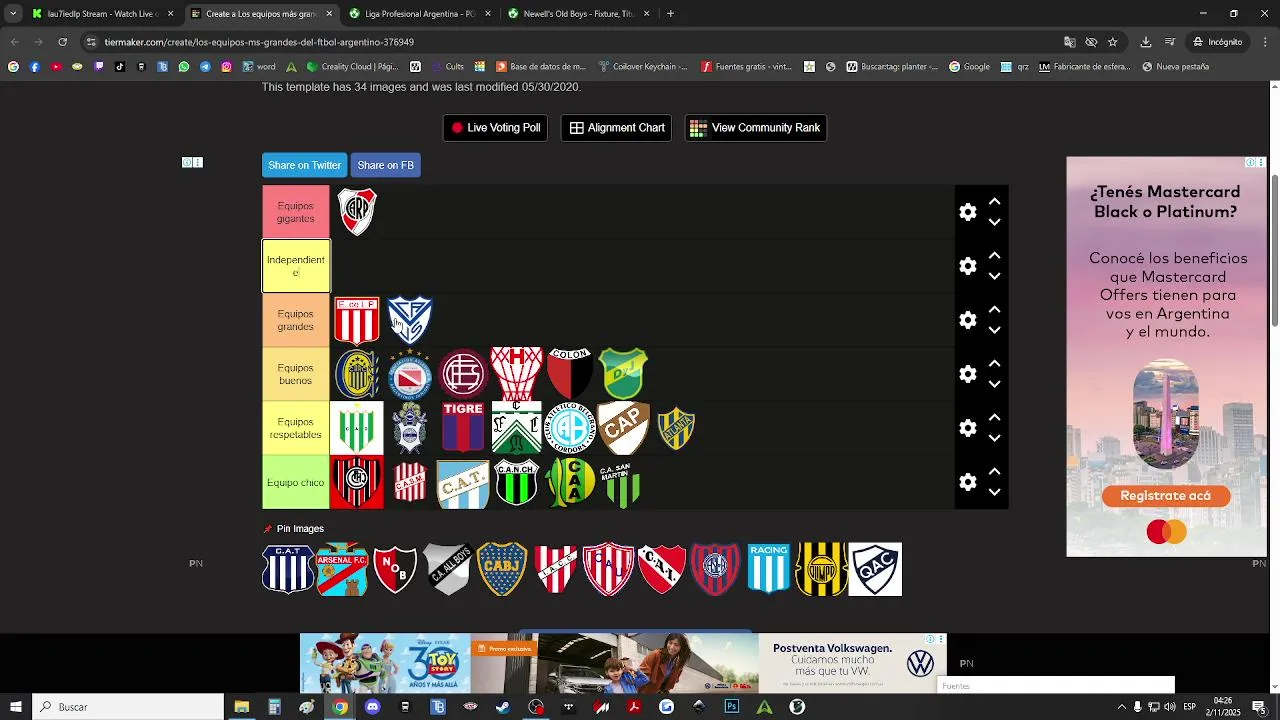Select the Vélez Sarsfield blue V crest
This screenshot has width=1280, height=720.
coord(410,319)
